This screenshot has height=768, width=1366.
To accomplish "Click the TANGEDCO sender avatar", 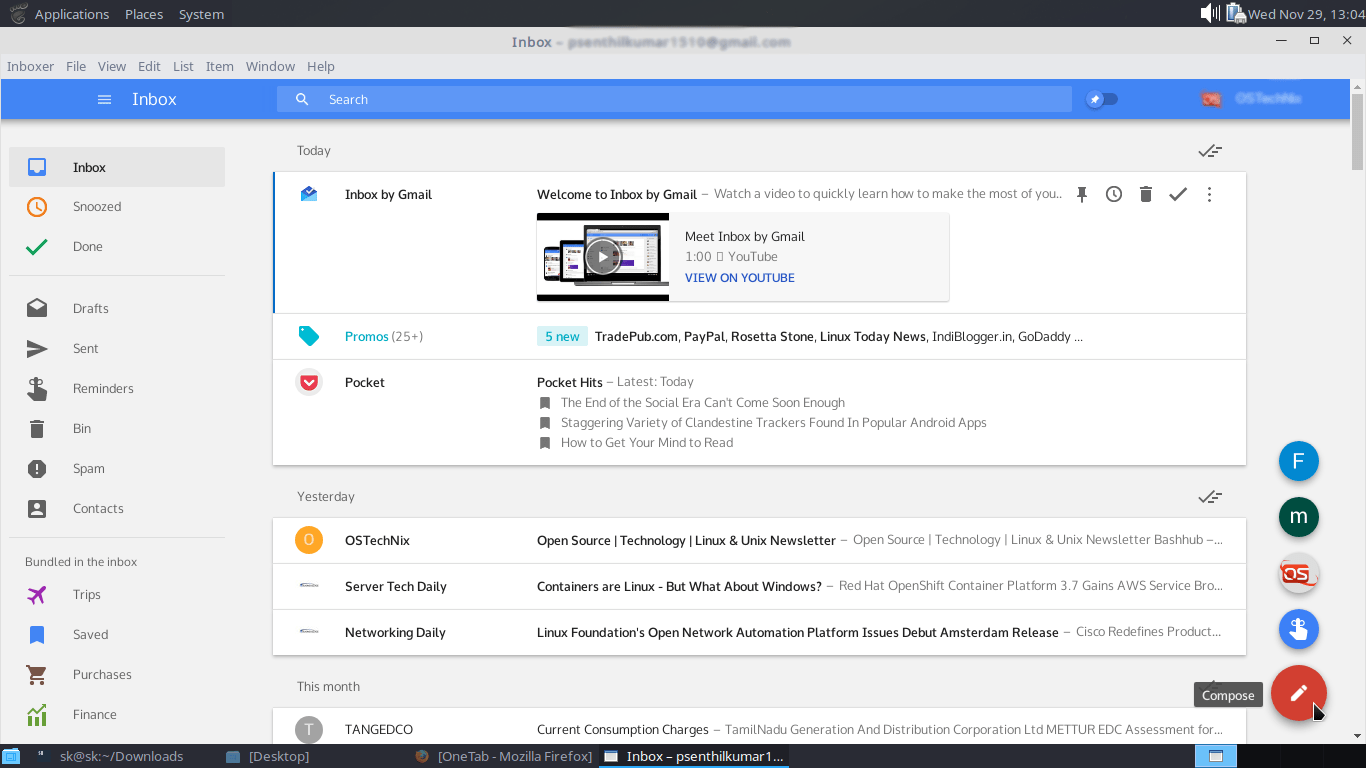I will [309, 730].
